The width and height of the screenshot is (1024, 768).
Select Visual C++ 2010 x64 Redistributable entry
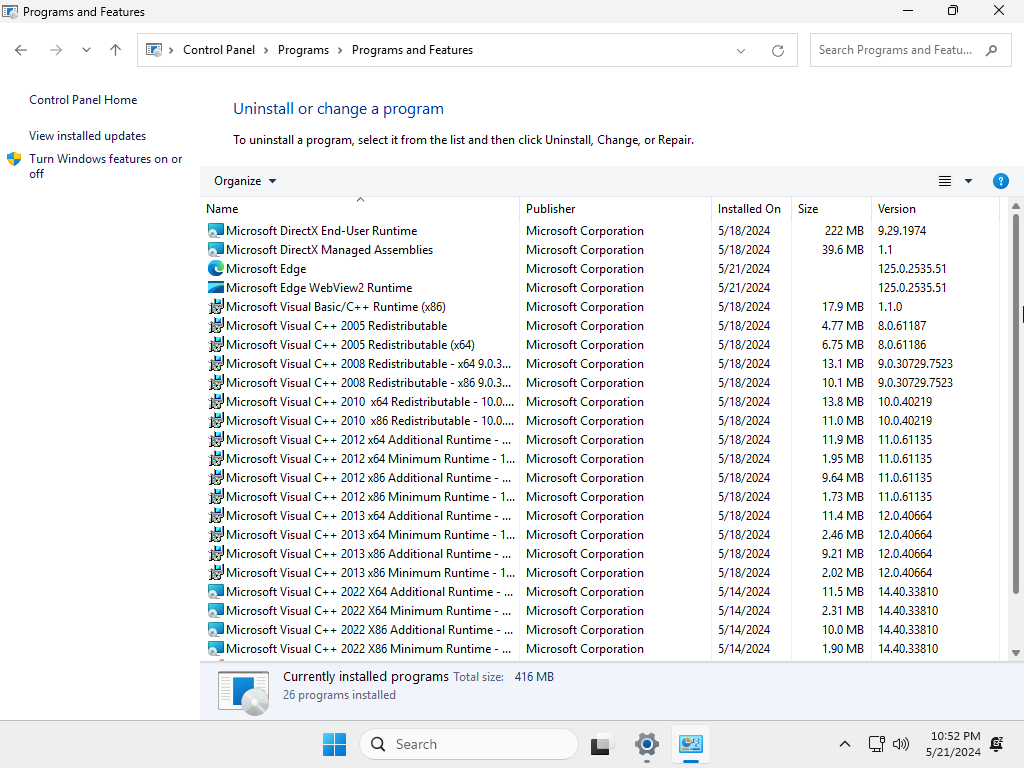pyautogui.click(x=370, y=402)
